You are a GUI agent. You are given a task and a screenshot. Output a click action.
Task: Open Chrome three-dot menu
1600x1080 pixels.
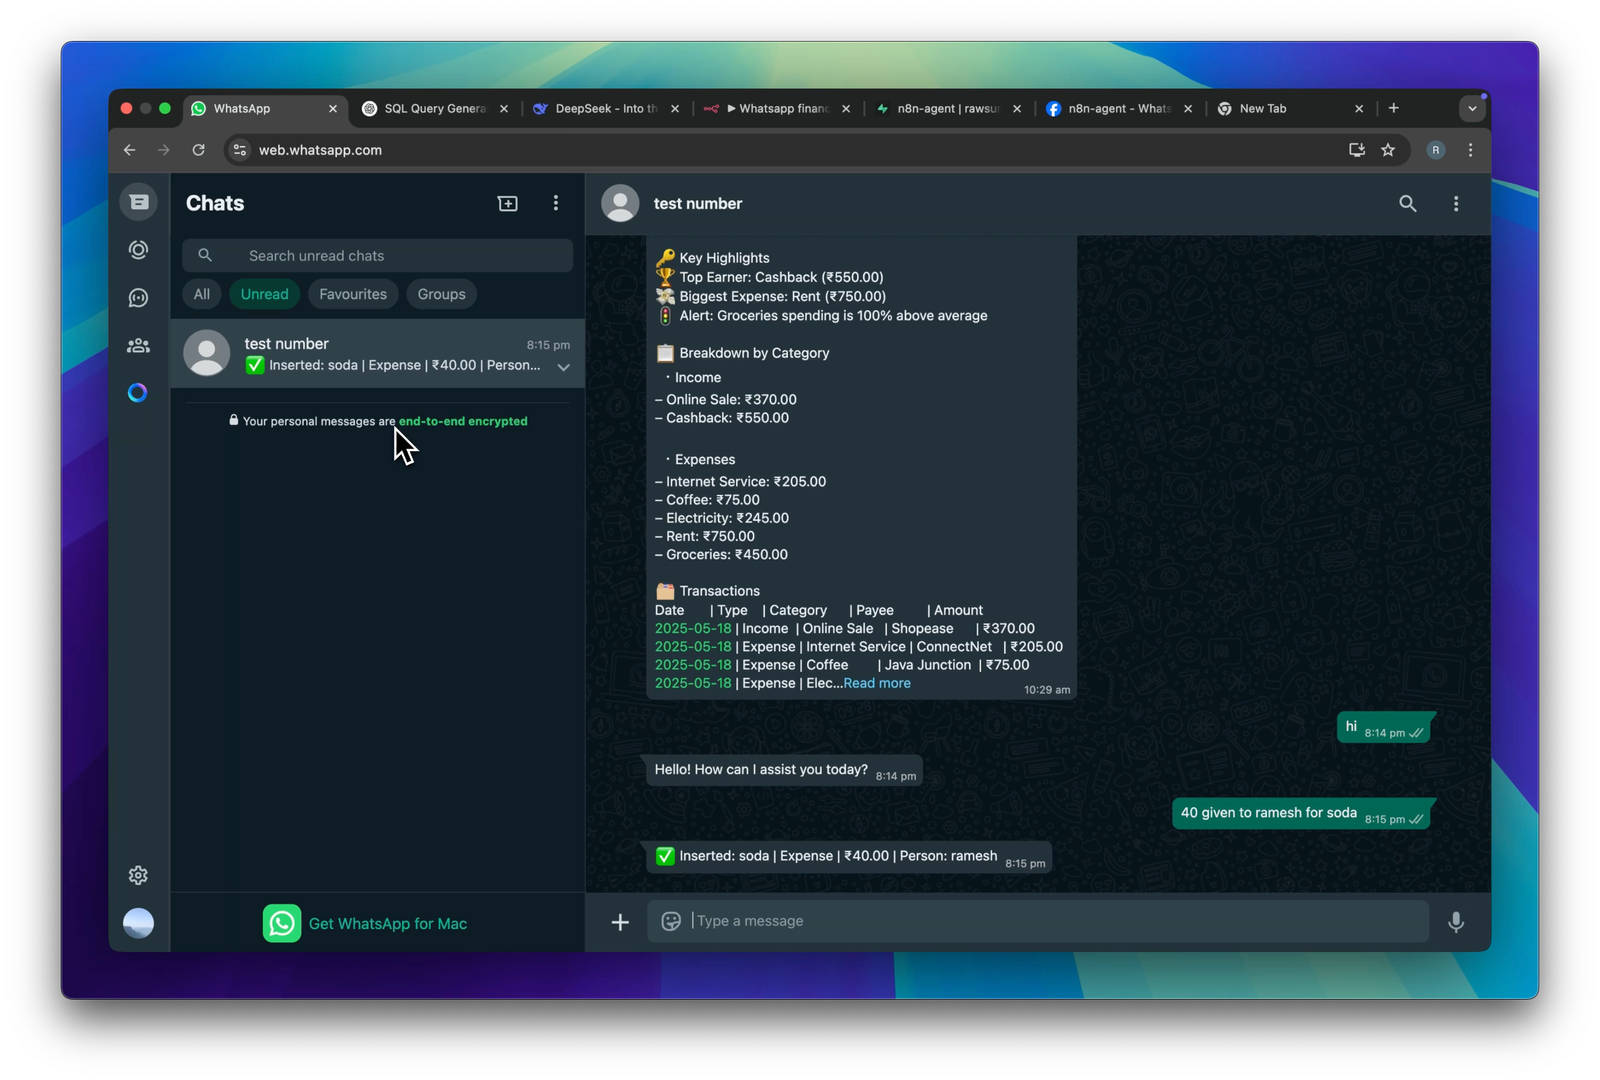1470,150
